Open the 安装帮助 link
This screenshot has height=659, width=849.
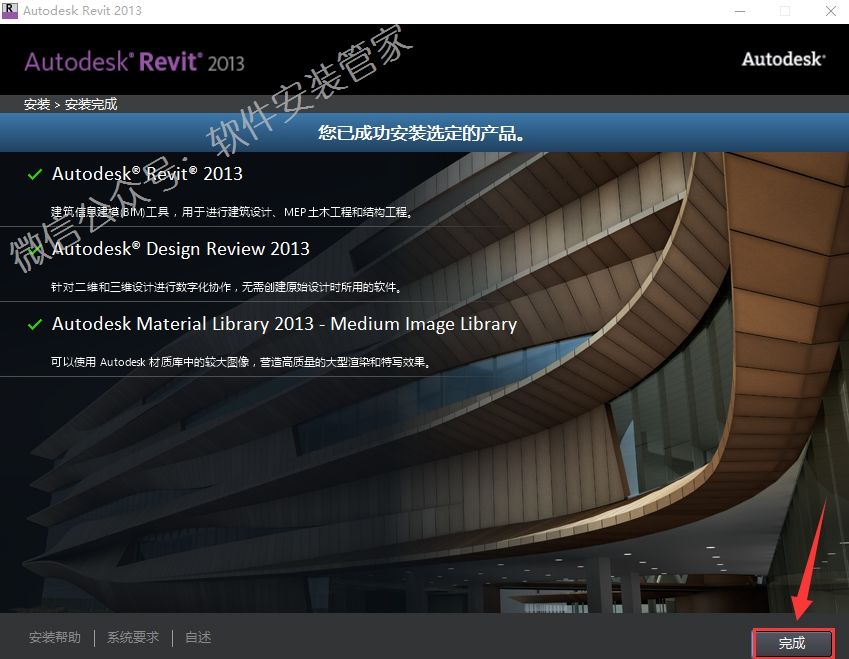click(55, 638)
